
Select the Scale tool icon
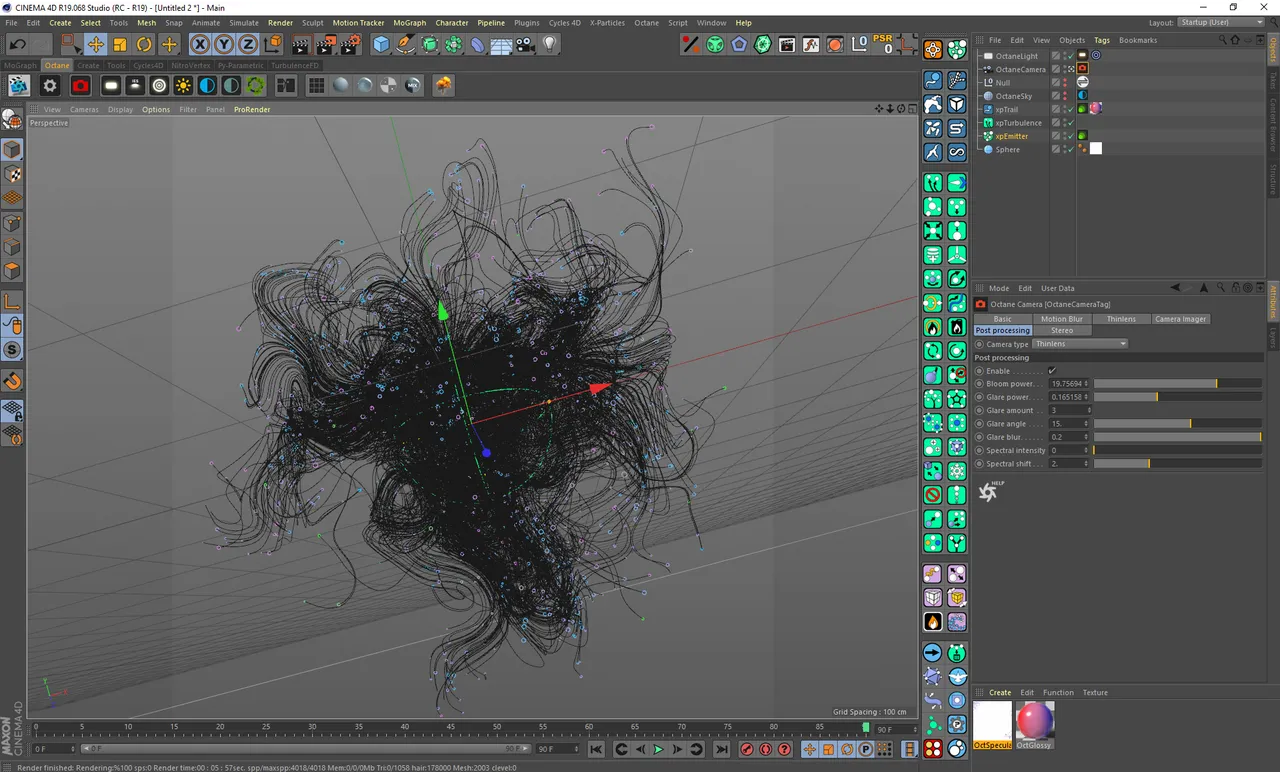coord(120,44)
